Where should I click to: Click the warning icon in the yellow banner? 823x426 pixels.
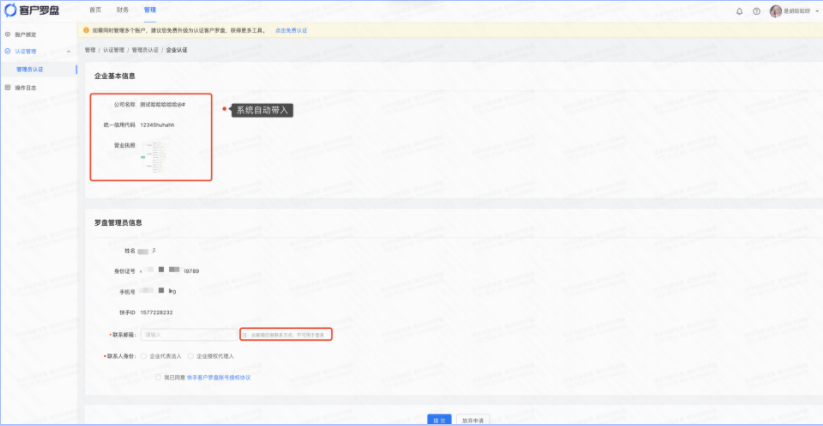[87, 30]
